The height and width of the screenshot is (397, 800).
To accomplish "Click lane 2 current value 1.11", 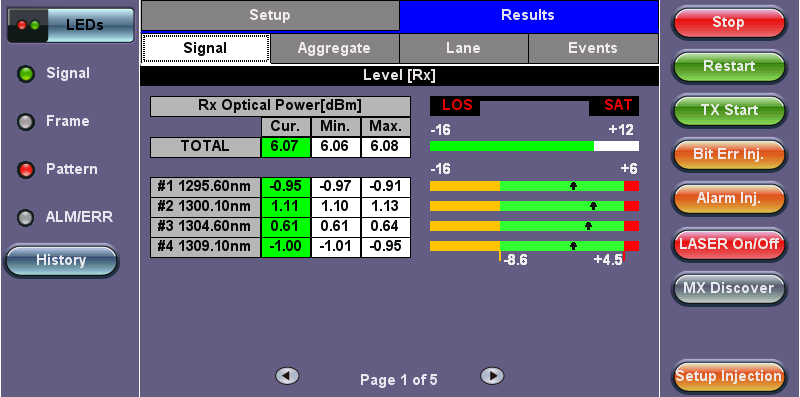I will 286,207.
